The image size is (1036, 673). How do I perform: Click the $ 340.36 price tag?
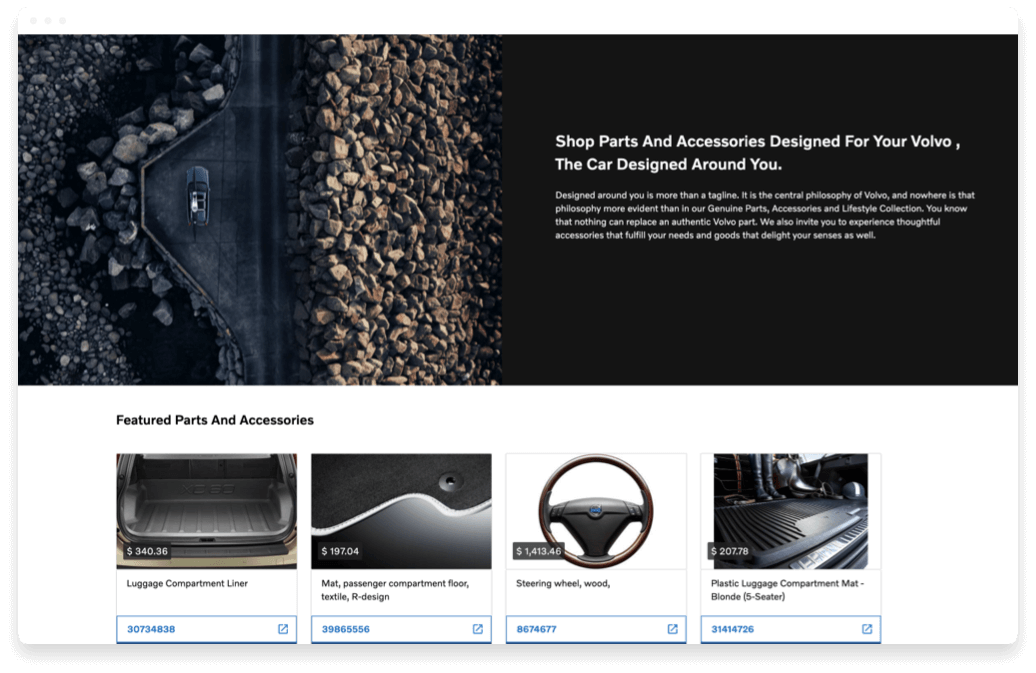click(147, 551)
